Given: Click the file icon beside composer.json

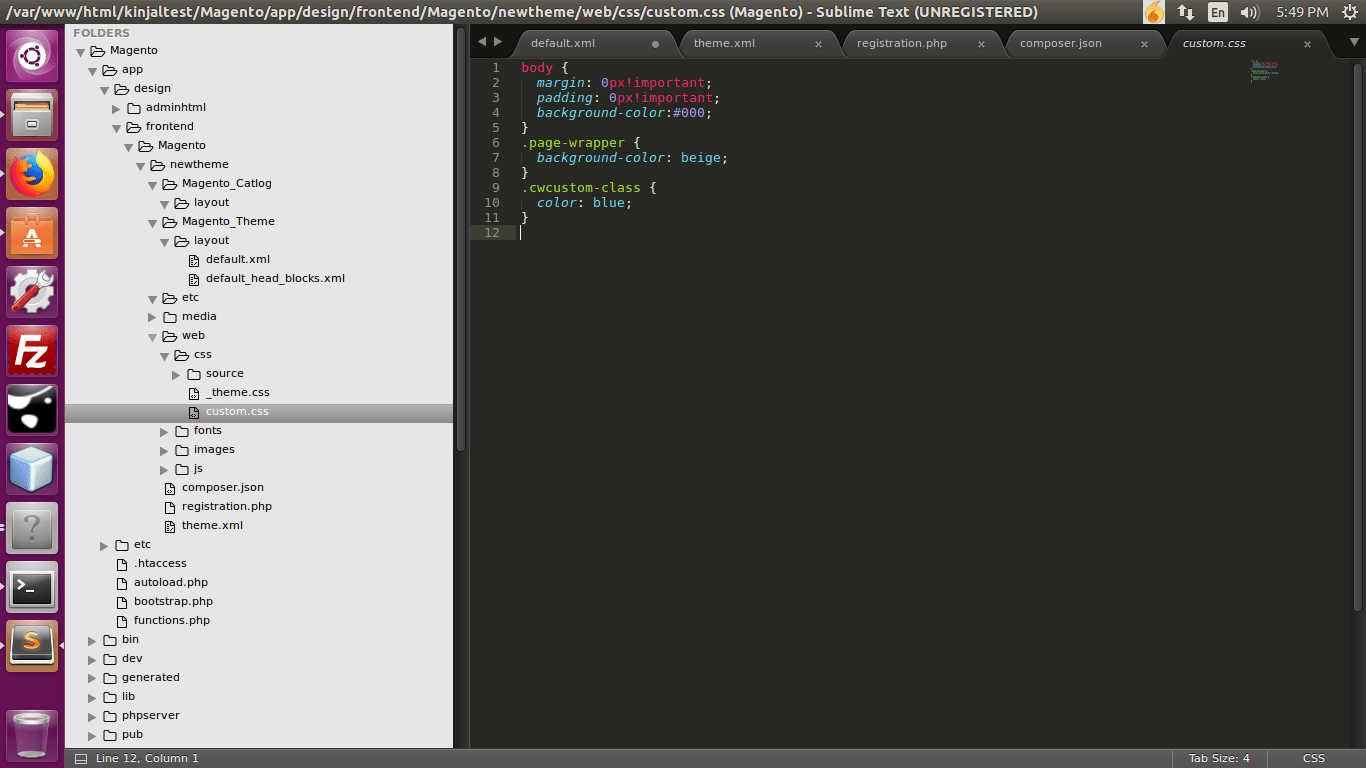Looking at the screenshot, I should [x=170, y=487].
